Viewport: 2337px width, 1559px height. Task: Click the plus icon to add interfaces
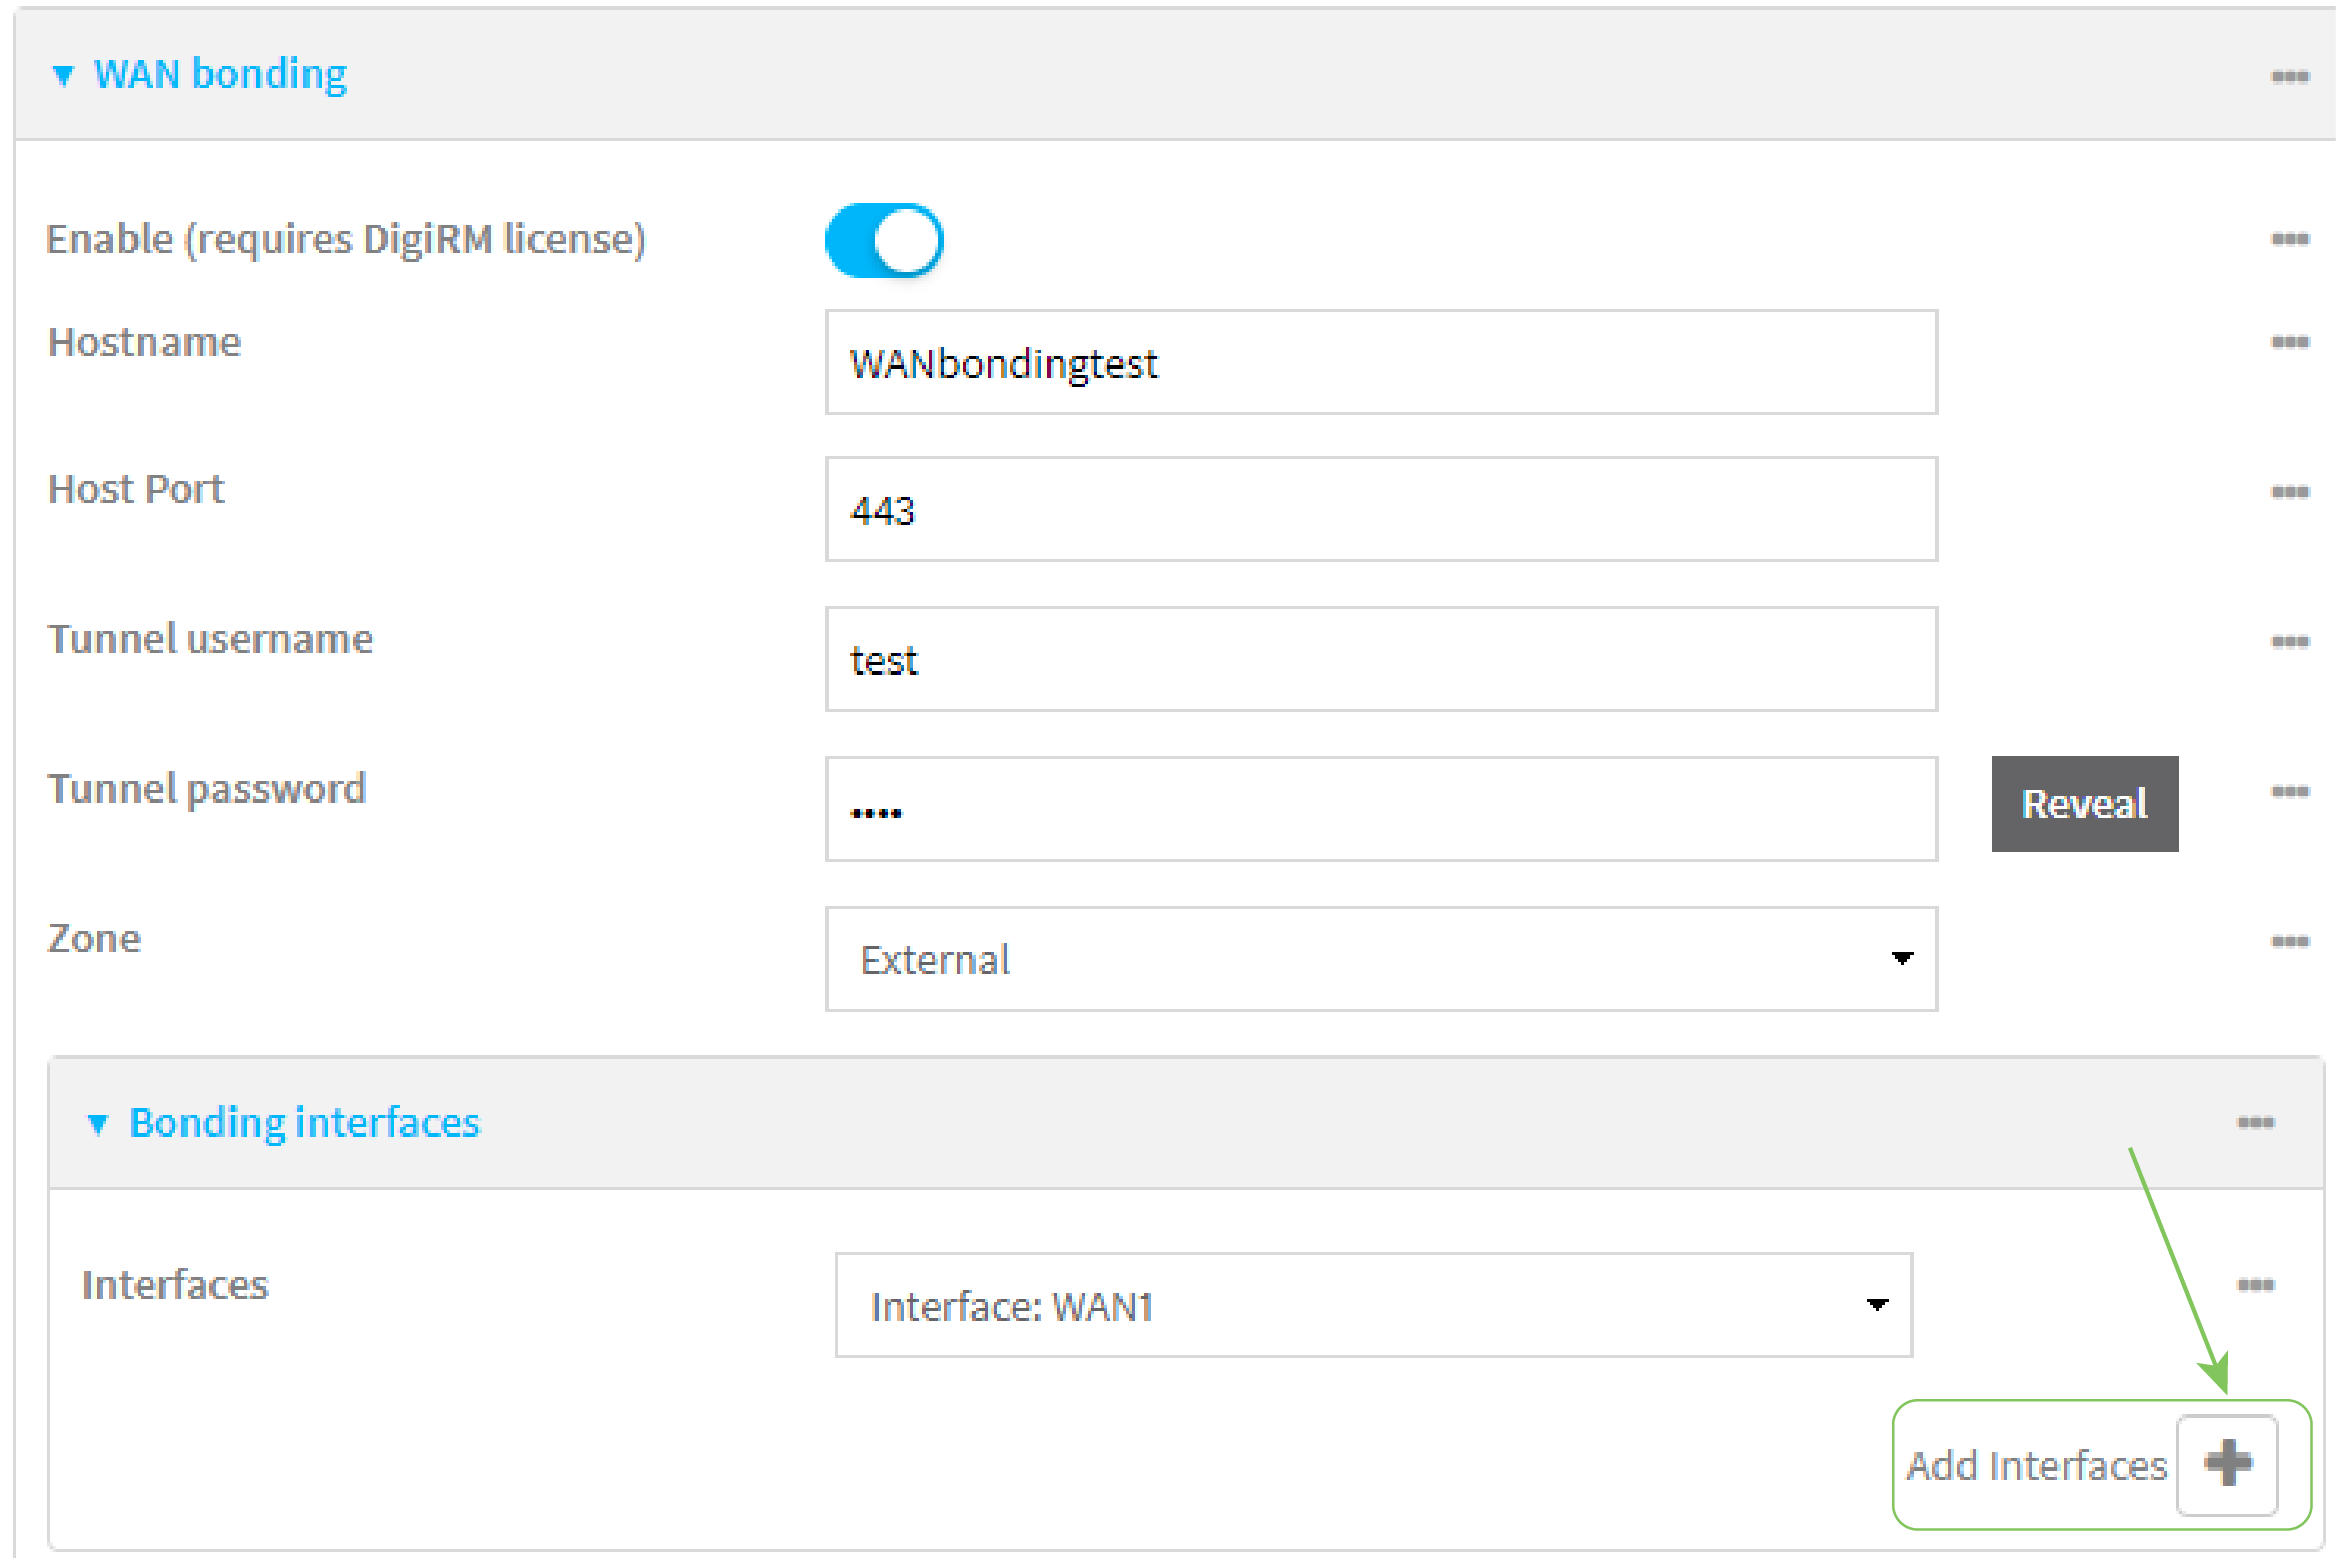(2227, 1464)
